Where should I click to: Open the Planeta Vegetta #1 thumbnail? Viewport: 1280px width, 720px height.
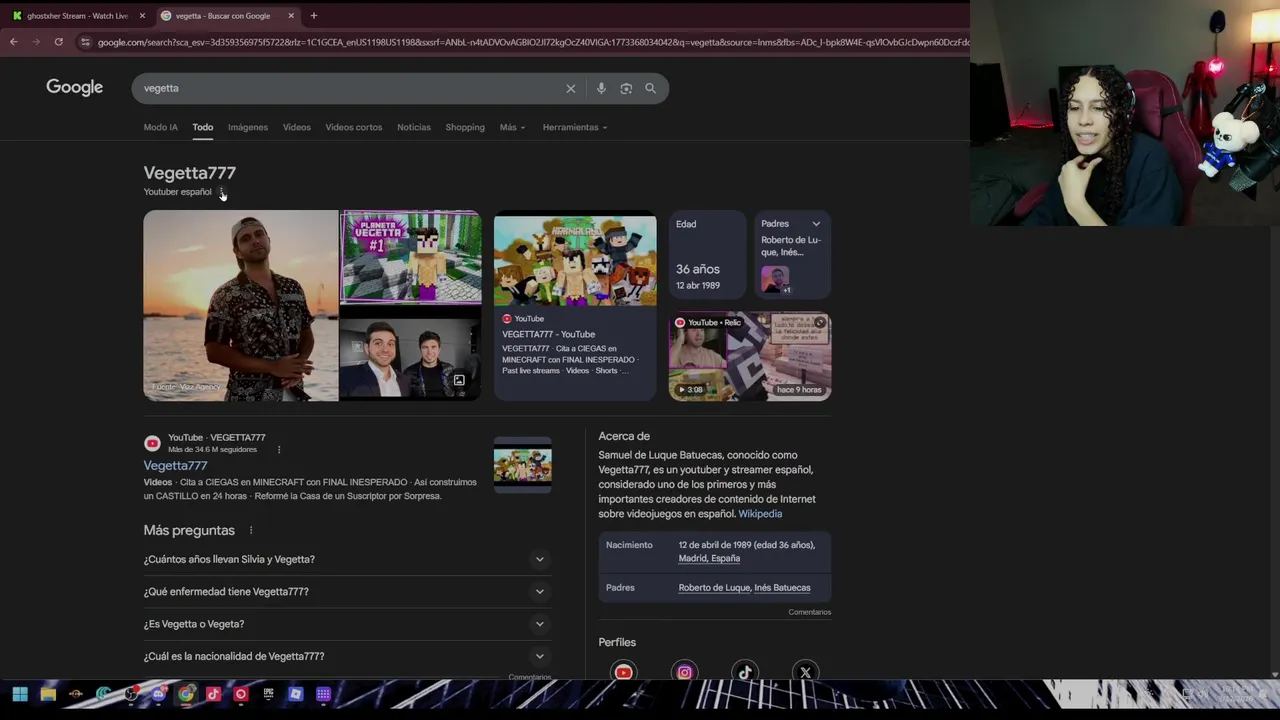click(411, 257)
